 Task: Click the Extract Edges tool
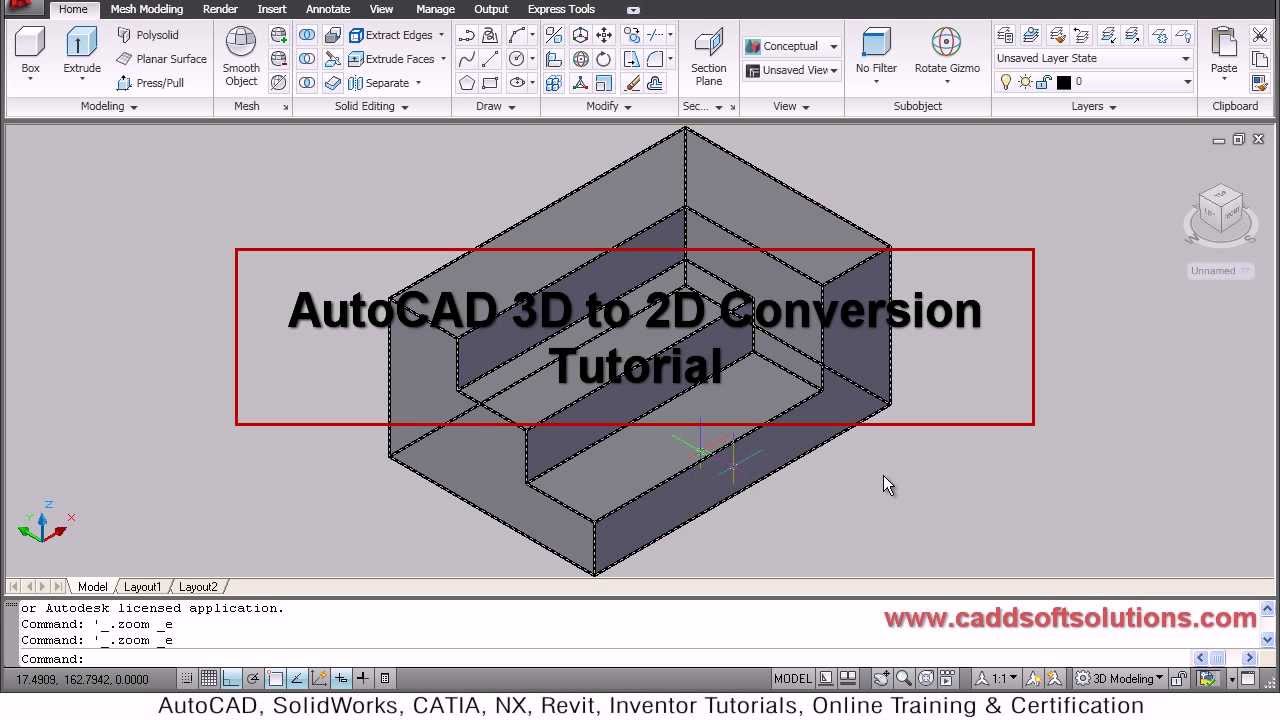[x=391, y=35]
